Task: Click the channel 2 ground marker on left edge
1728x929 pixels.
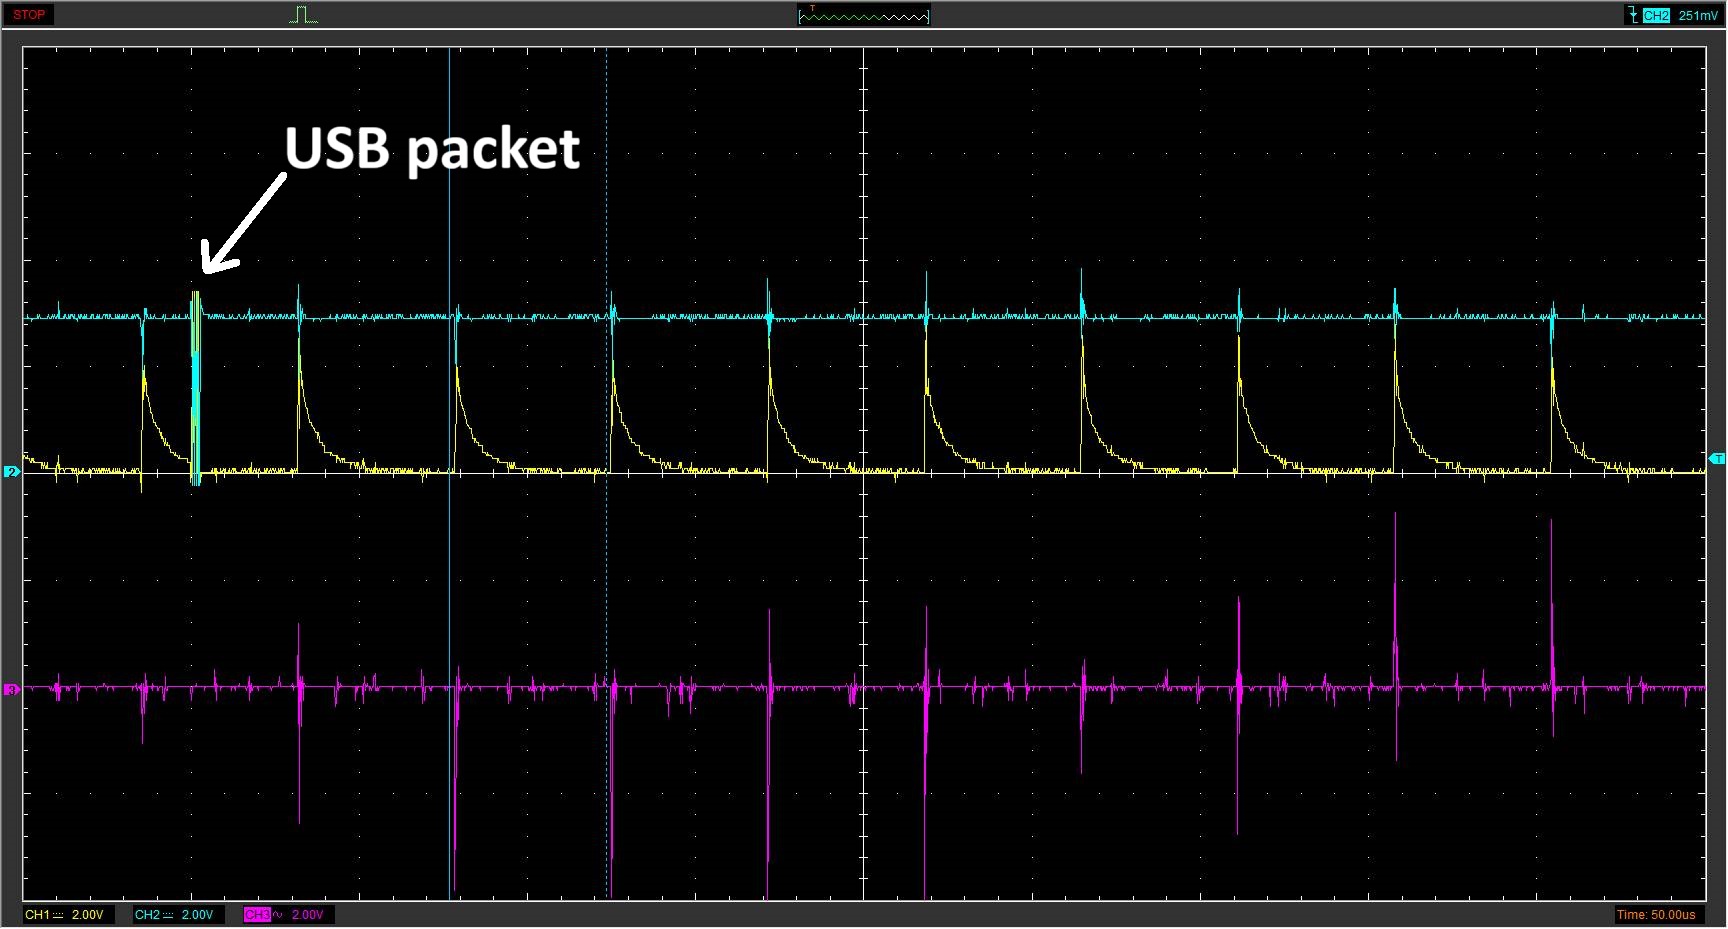Action: [x=12, y=471]
